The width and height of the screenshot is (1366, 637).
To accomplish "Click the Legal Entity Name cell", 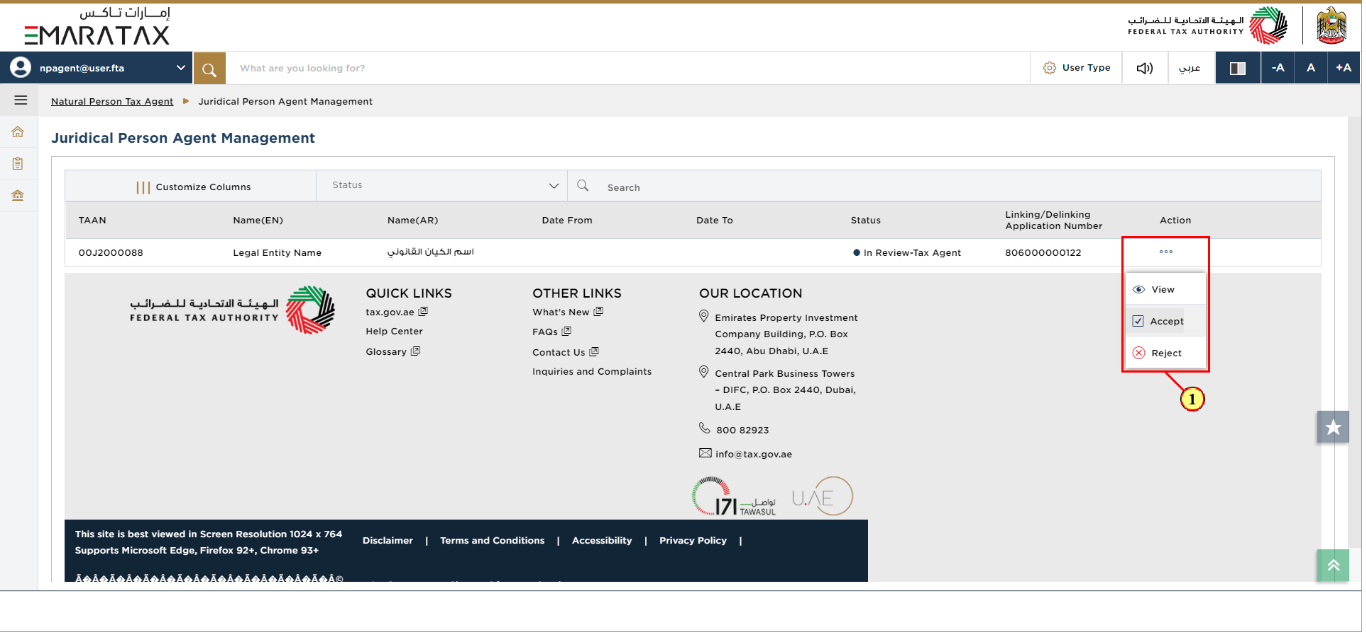I will point(277,253).
